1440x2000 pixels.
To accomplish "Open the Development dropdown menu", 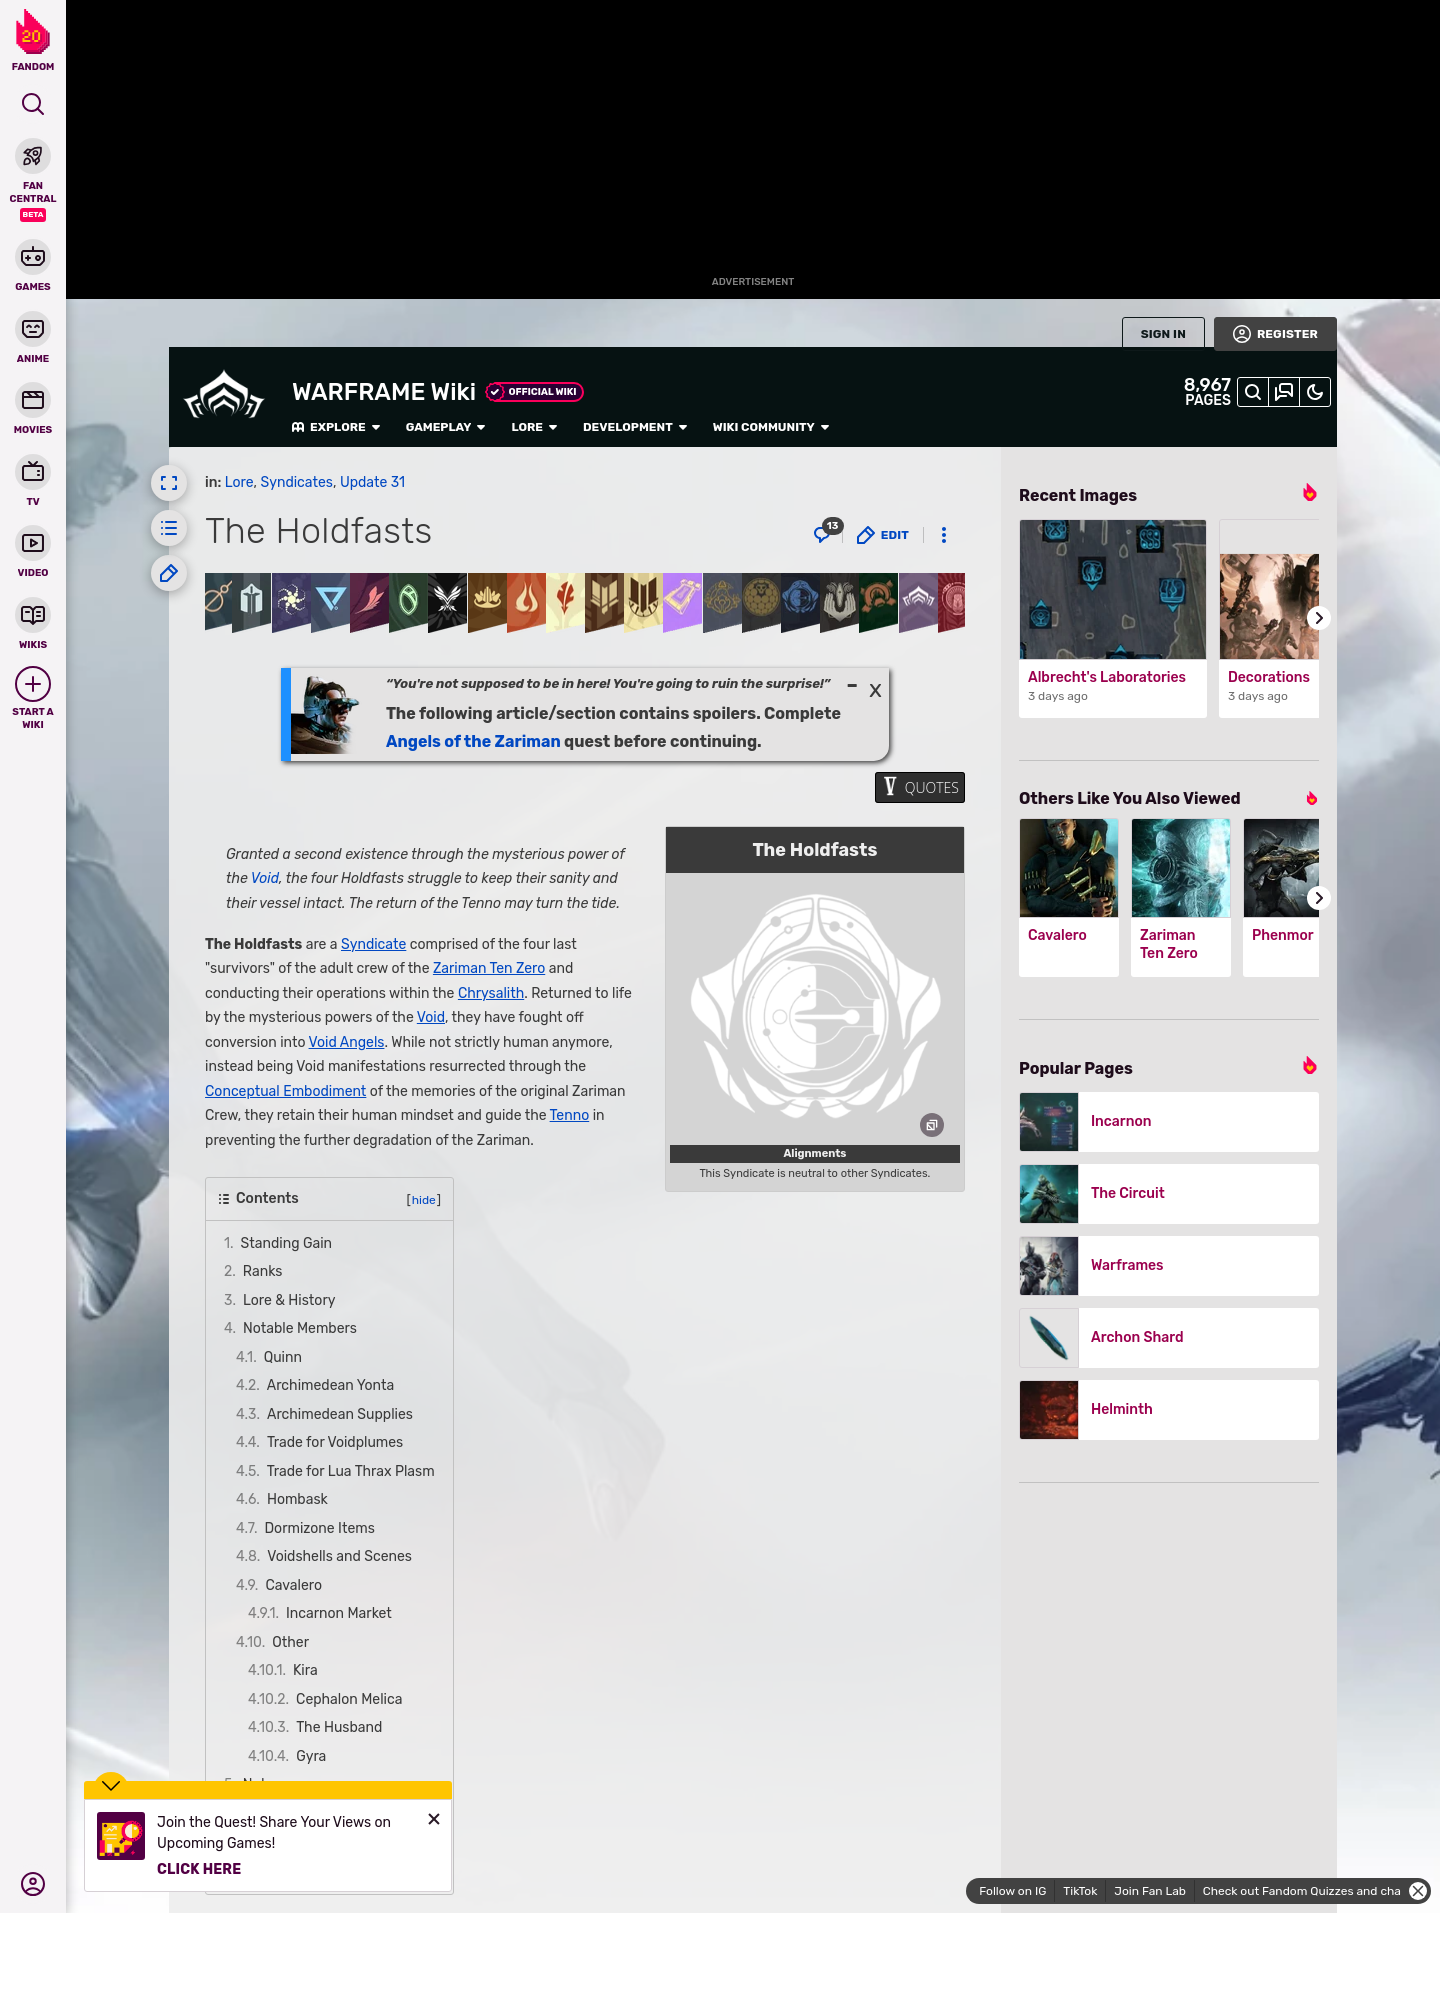I will (x=635, y=427).
